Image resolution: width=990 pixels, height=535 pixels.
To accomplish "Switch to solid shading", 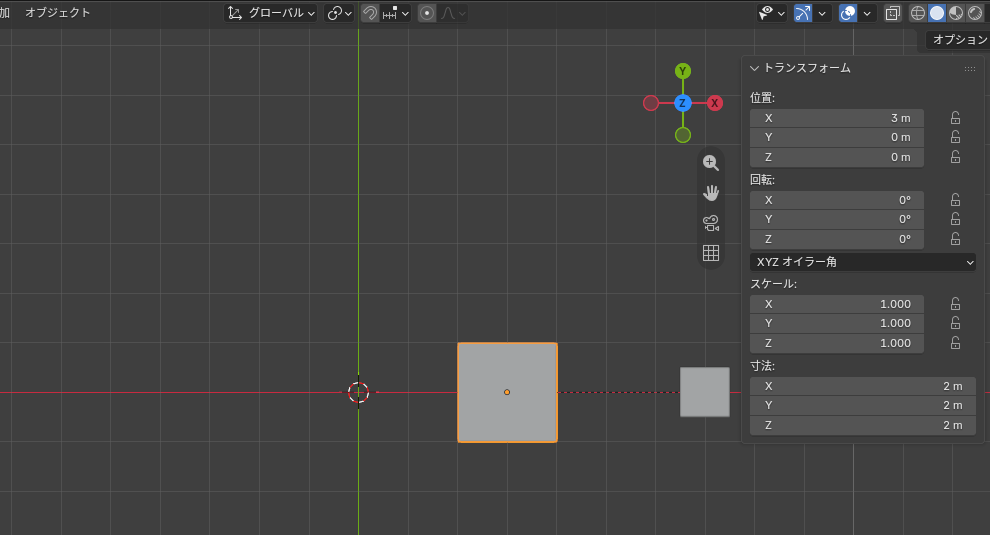I will pyautogui.click(x=937, y=13).
